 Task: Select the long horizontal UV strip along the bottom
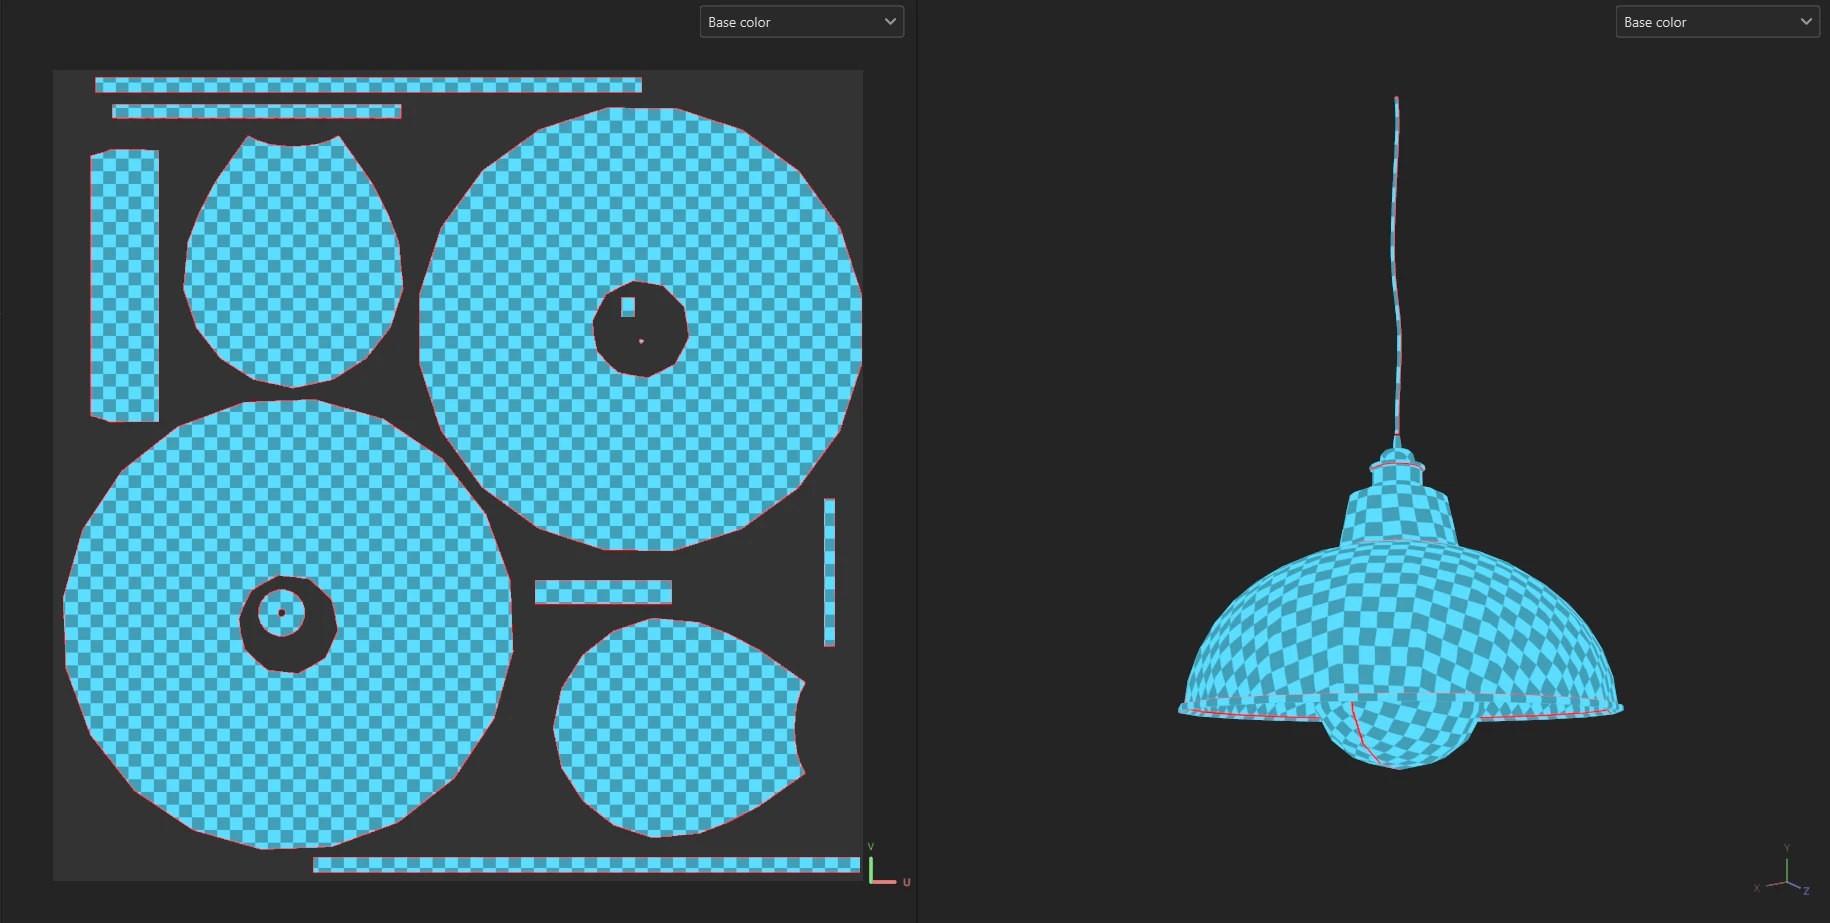point(586,864)
